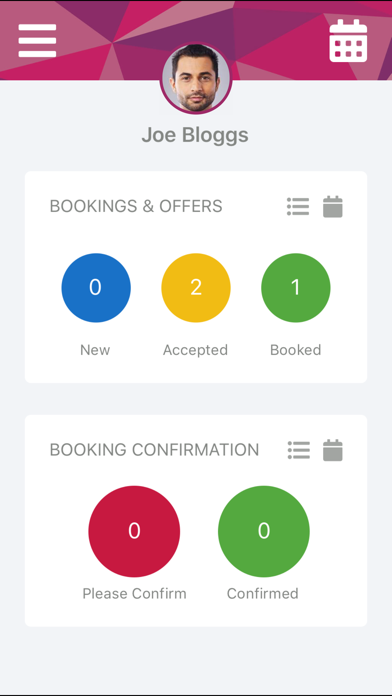Image resolution: width=392 pixels, height=696 pixels.
Task: Tap the Joe Bloggs name text
Action: pos(195,135)
